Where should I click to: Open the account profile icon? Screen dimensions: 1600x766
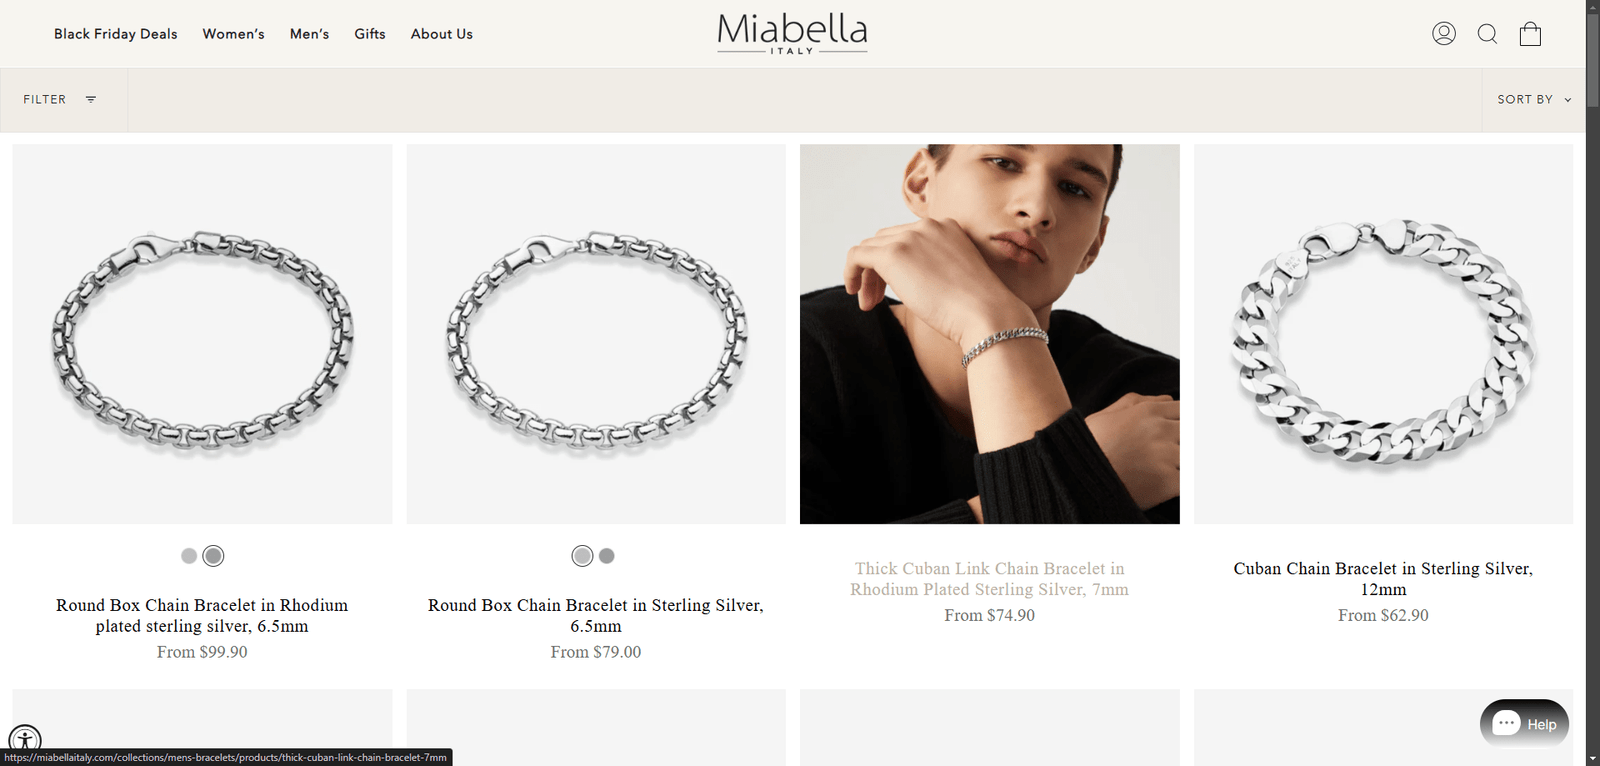(1443, 34)
